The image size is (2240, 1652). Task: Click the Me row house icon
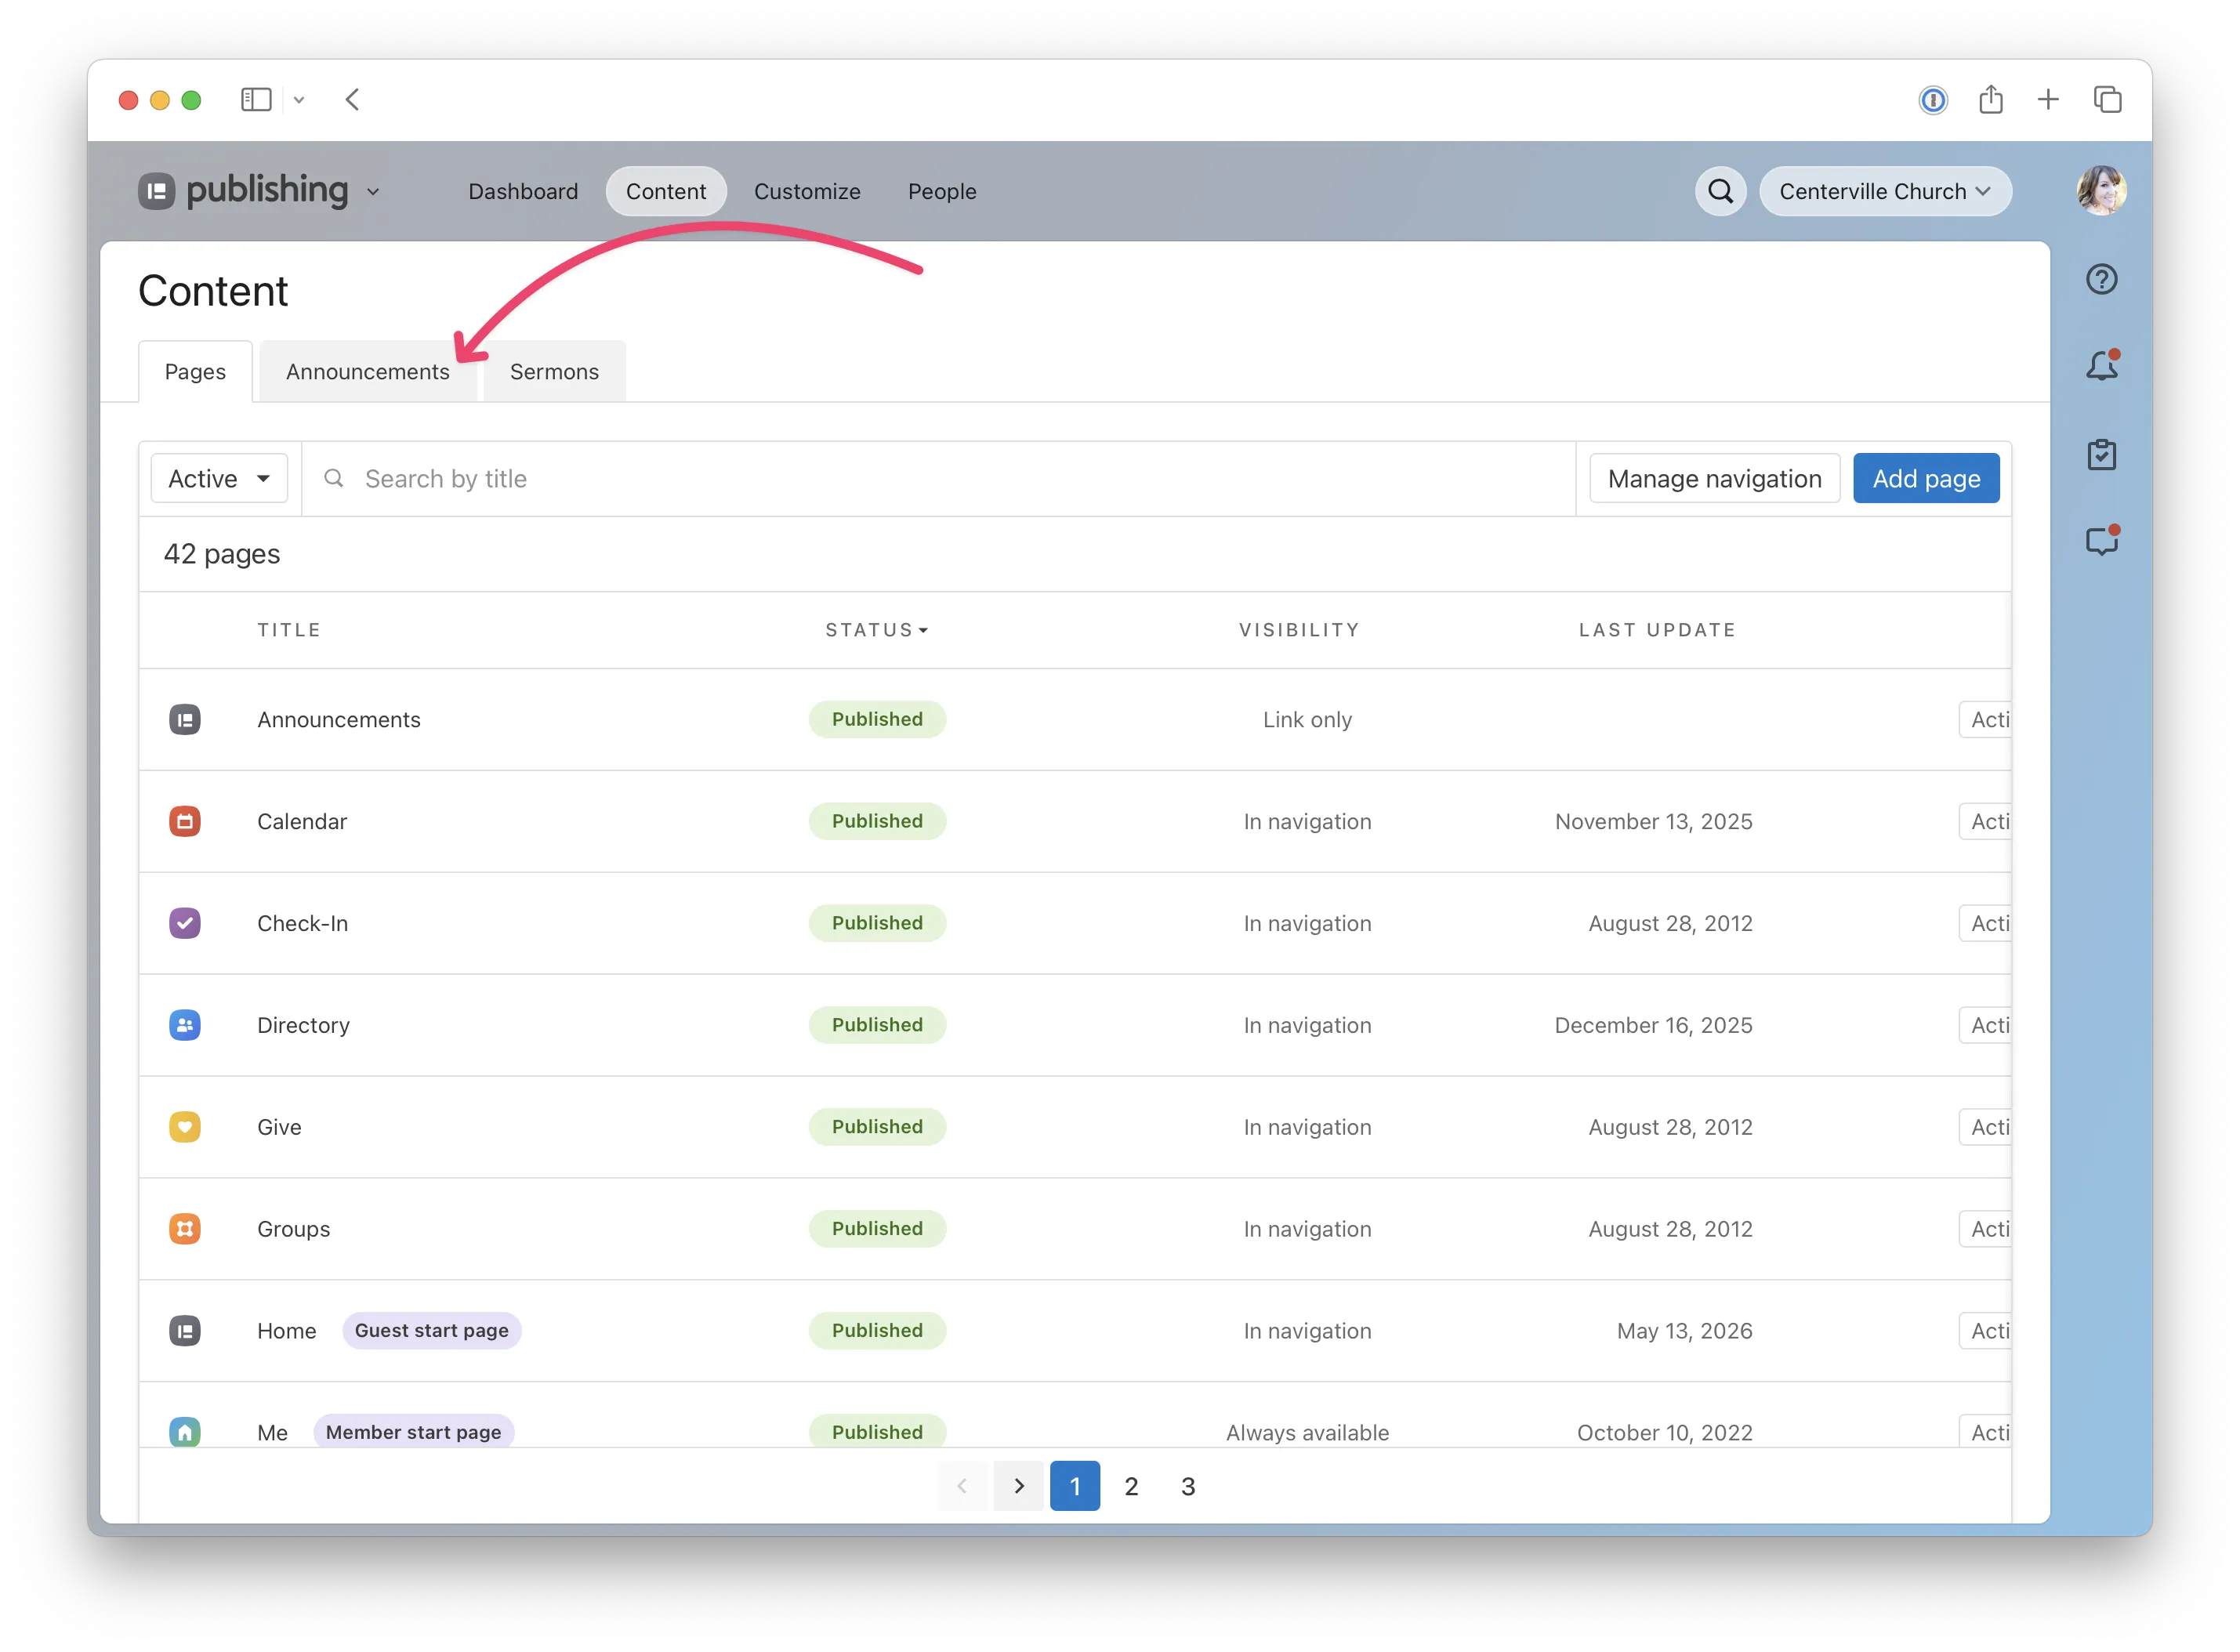click(x=185, y=1432)
